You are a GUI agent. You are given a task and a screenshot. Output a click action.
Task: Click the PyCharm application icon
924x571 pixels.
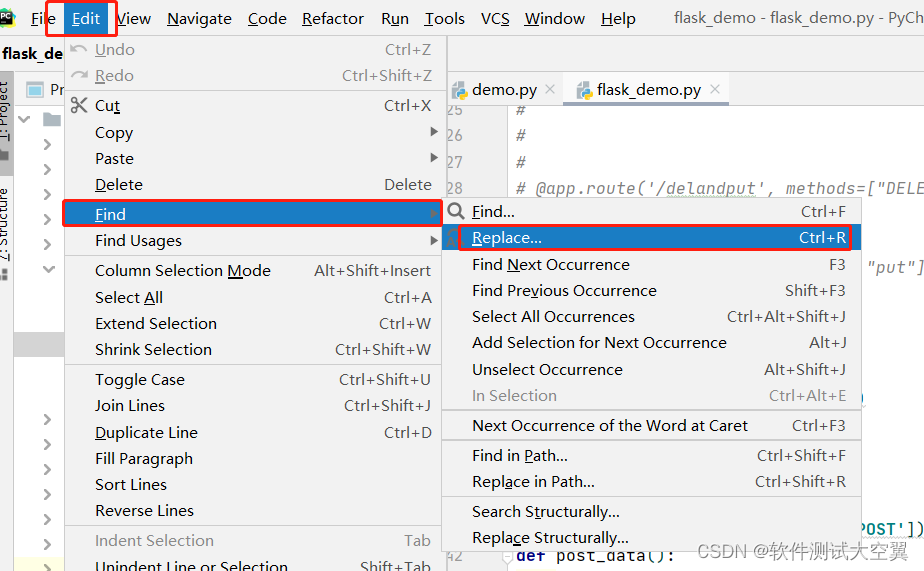[8, 18]
